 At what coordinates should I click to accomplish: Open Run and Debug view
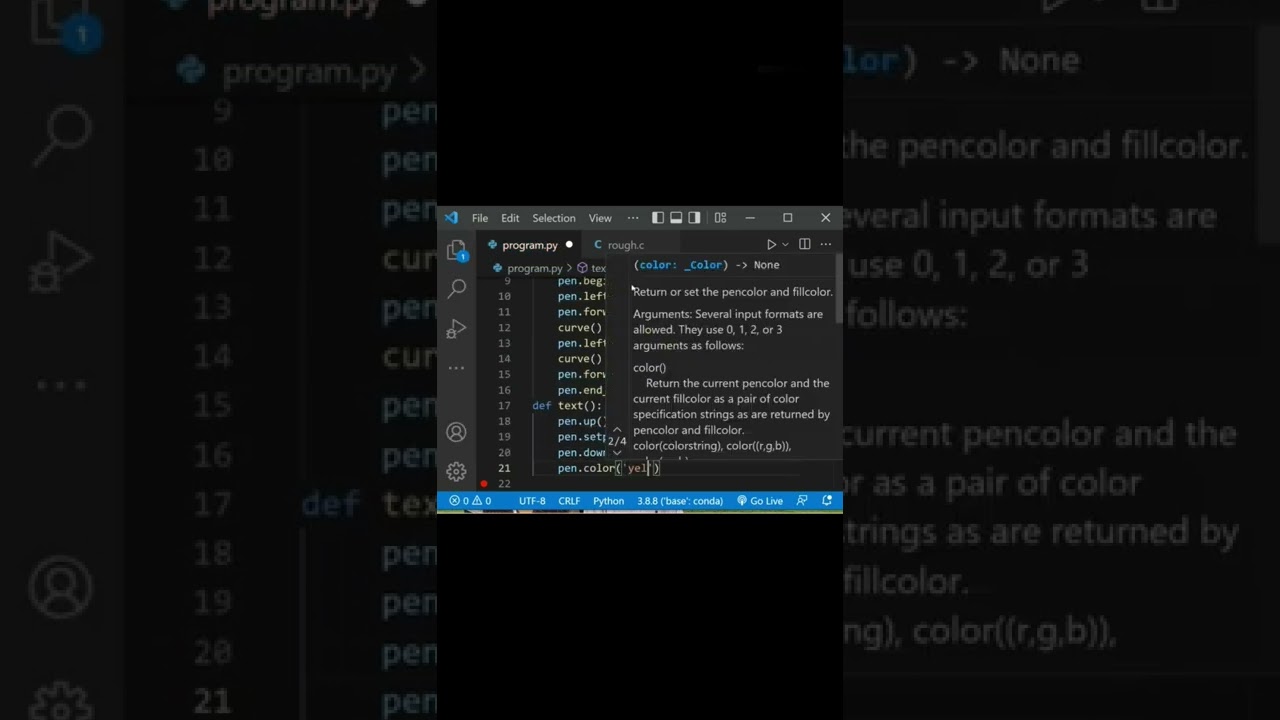coord(457,329)
